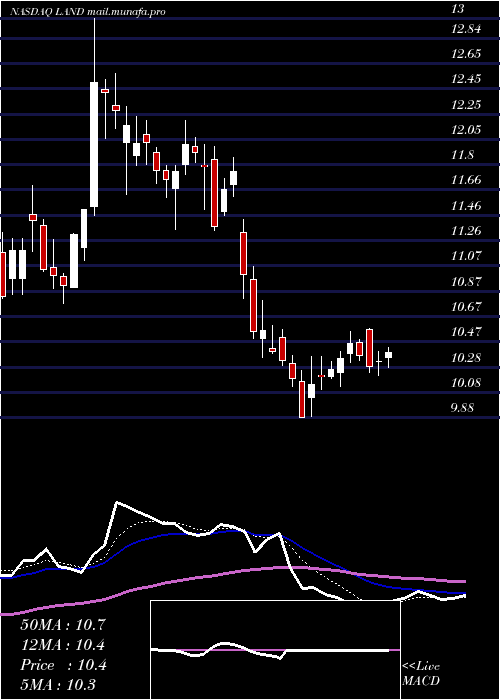Click the price axis label 12.65

click(467, 54)
